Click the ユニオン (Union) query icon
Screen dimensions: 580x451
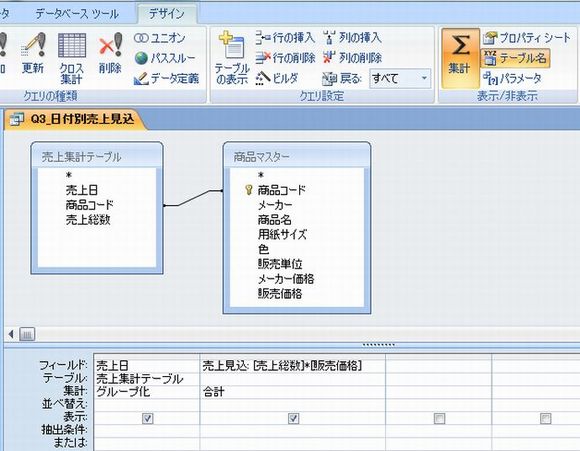pos(159,38)
